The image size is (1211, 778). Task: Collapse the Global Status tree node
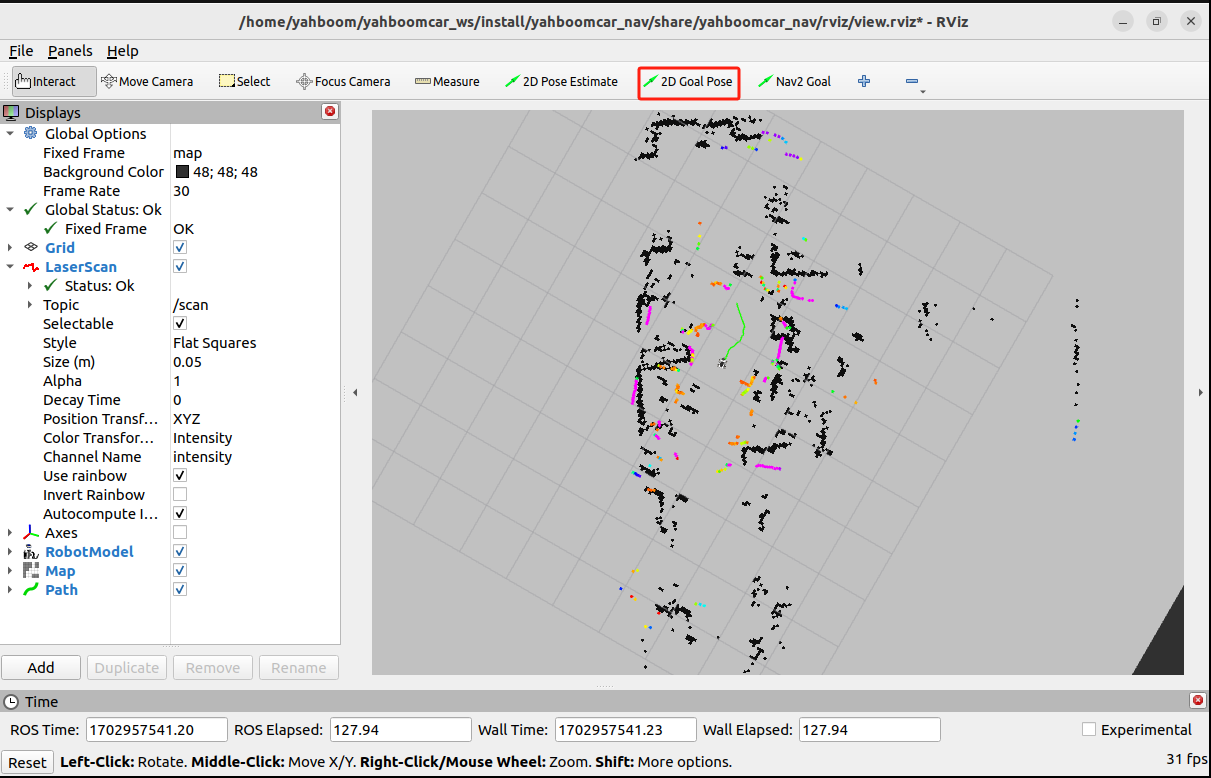pos(10,210)
